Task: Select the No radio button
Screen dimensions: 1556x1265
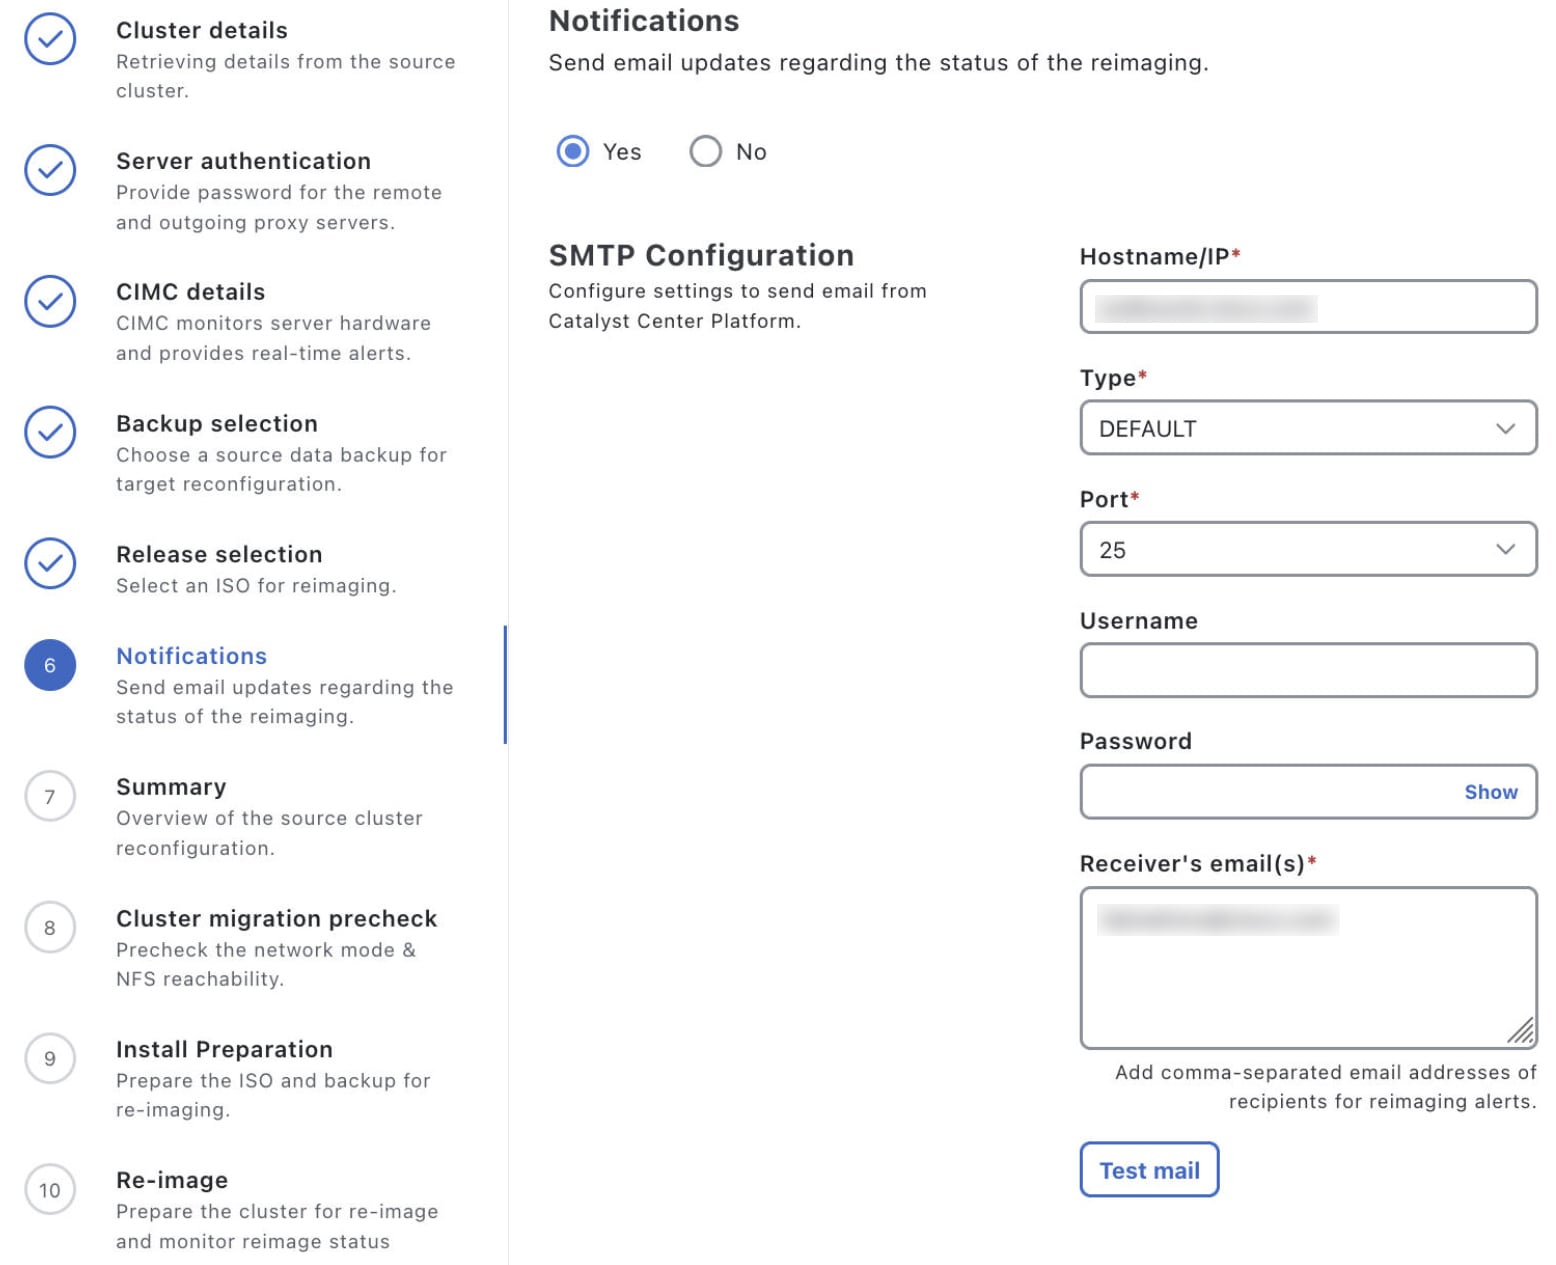Action: coord(705,152)
